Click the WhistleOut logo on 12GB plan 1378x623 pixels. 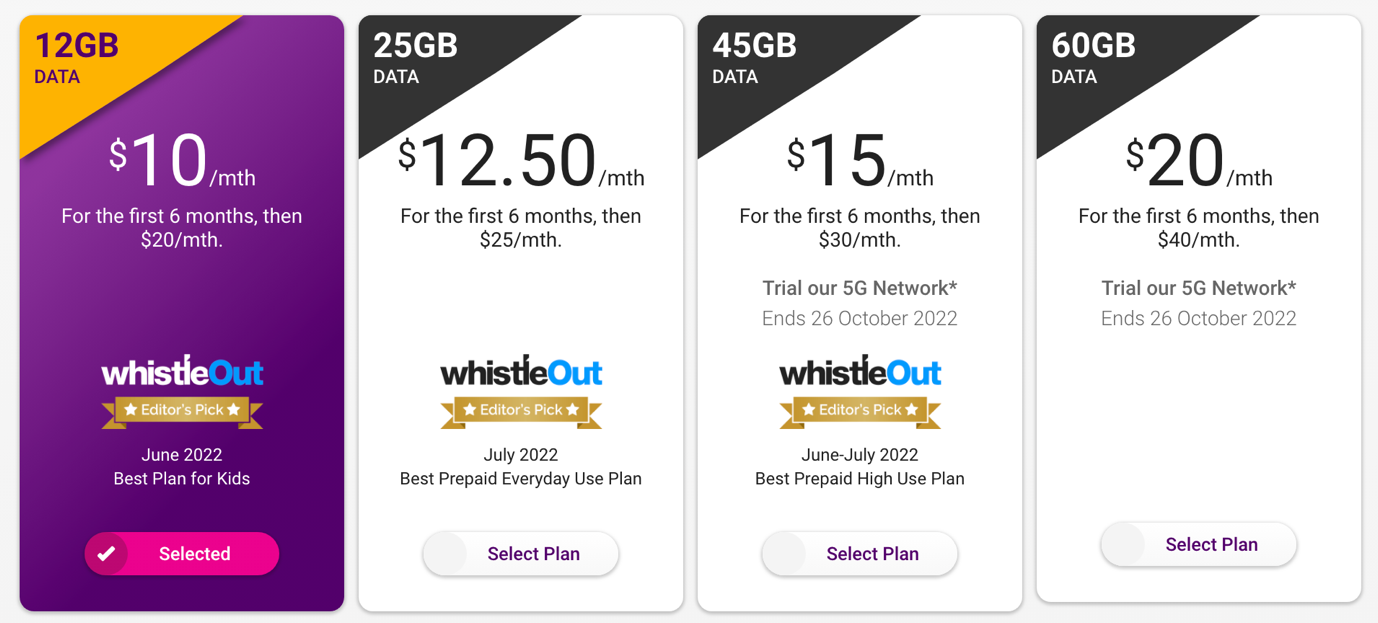(182, 373)
